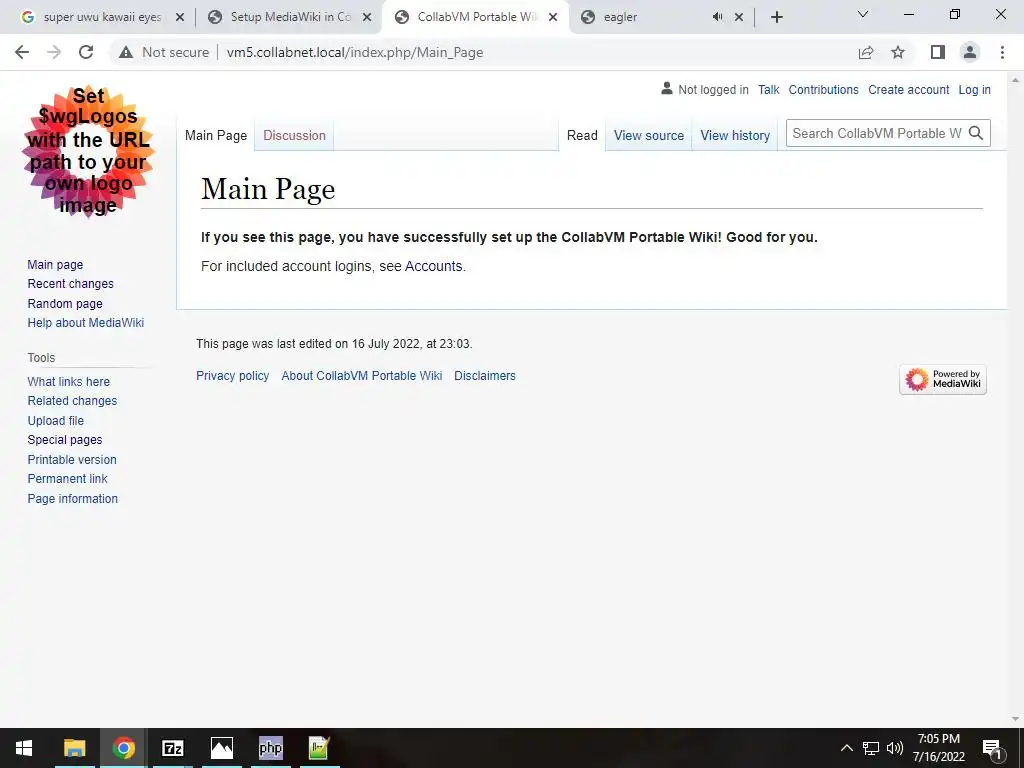
Task: Open the Chrome profile avatar
Action: point(970,52)
